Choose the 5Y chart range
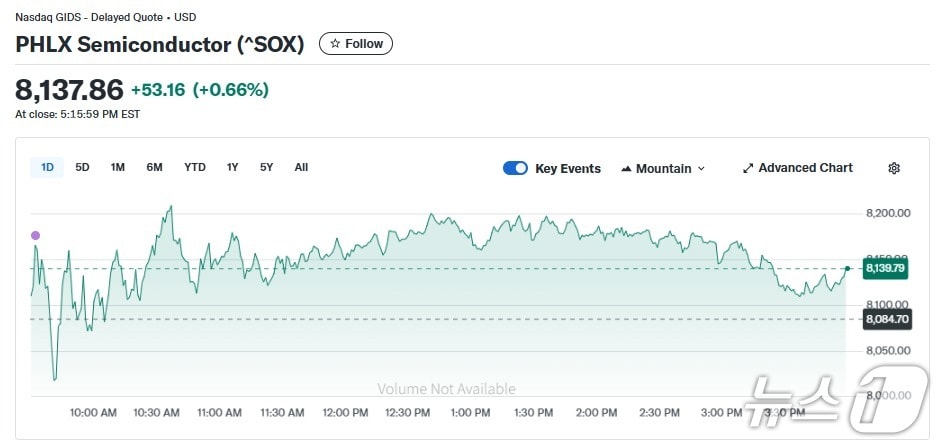 [x=266, y=167]
